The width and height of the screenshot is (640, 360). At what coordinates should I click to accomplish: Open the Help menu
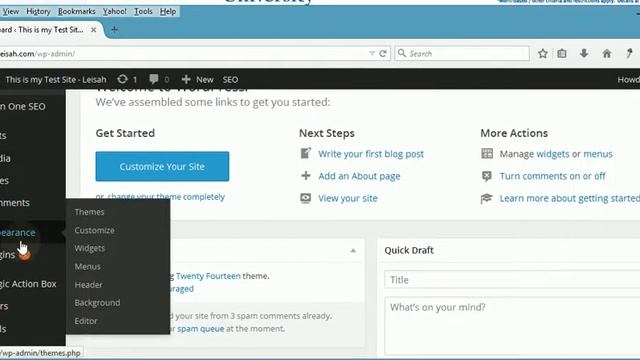pos(168,11)
